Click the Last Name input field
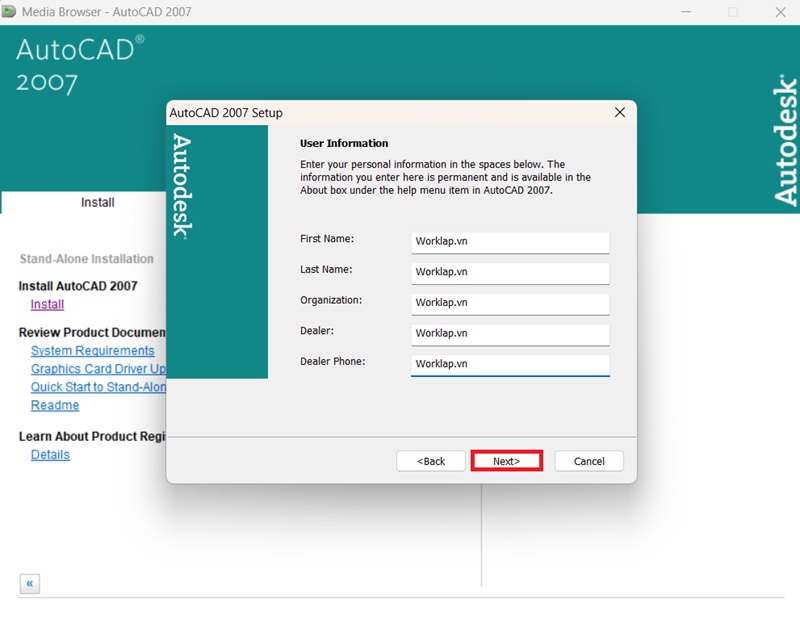 (510, 272)
